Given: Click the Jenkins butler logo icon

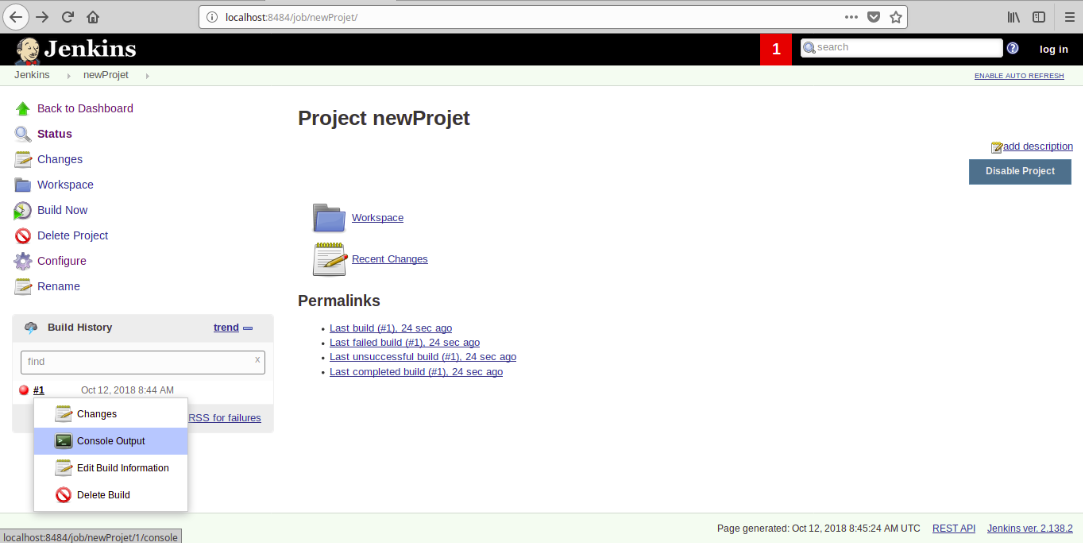Looking at the screenshot, I should coord(28,50).
